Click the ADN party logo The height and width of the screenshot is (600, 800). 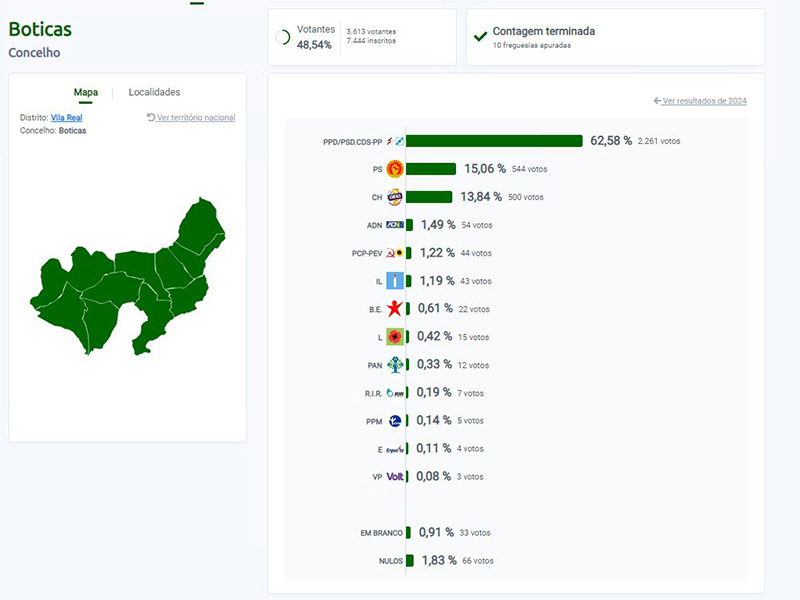coord(395,225)
